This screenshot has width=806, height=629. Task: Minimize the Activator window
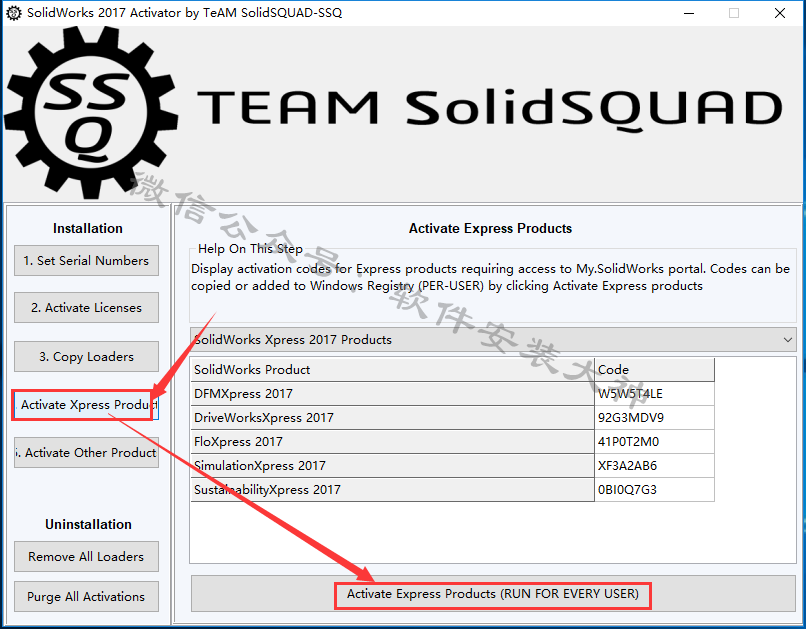pos(689,13)
